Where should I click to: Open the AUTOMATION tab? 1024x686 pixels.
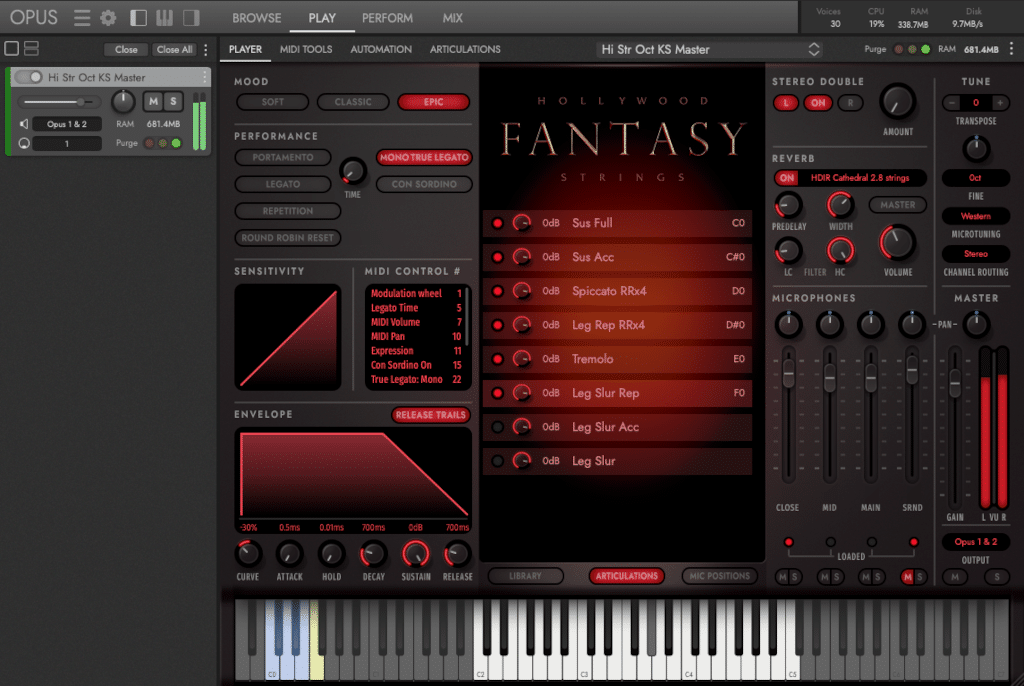381,50
